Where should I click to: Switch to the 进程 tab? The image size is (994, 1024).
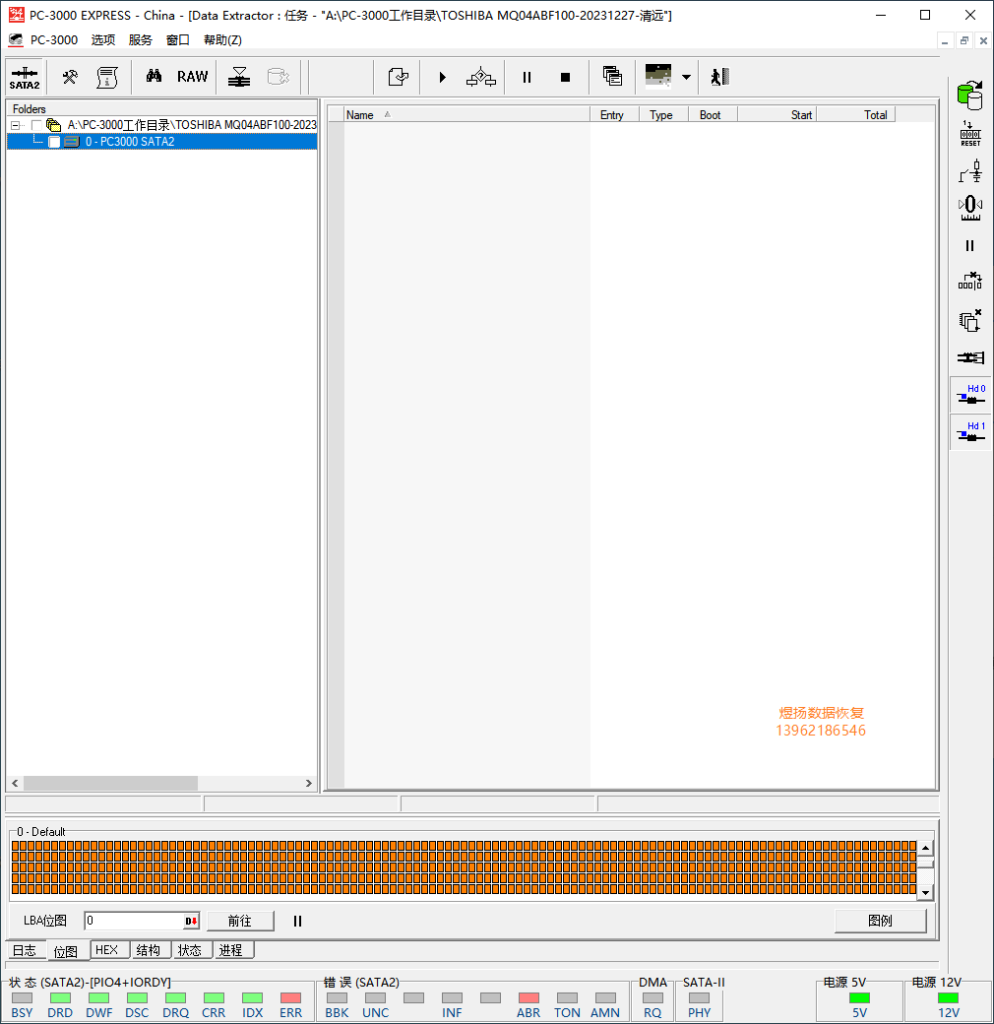231,950
